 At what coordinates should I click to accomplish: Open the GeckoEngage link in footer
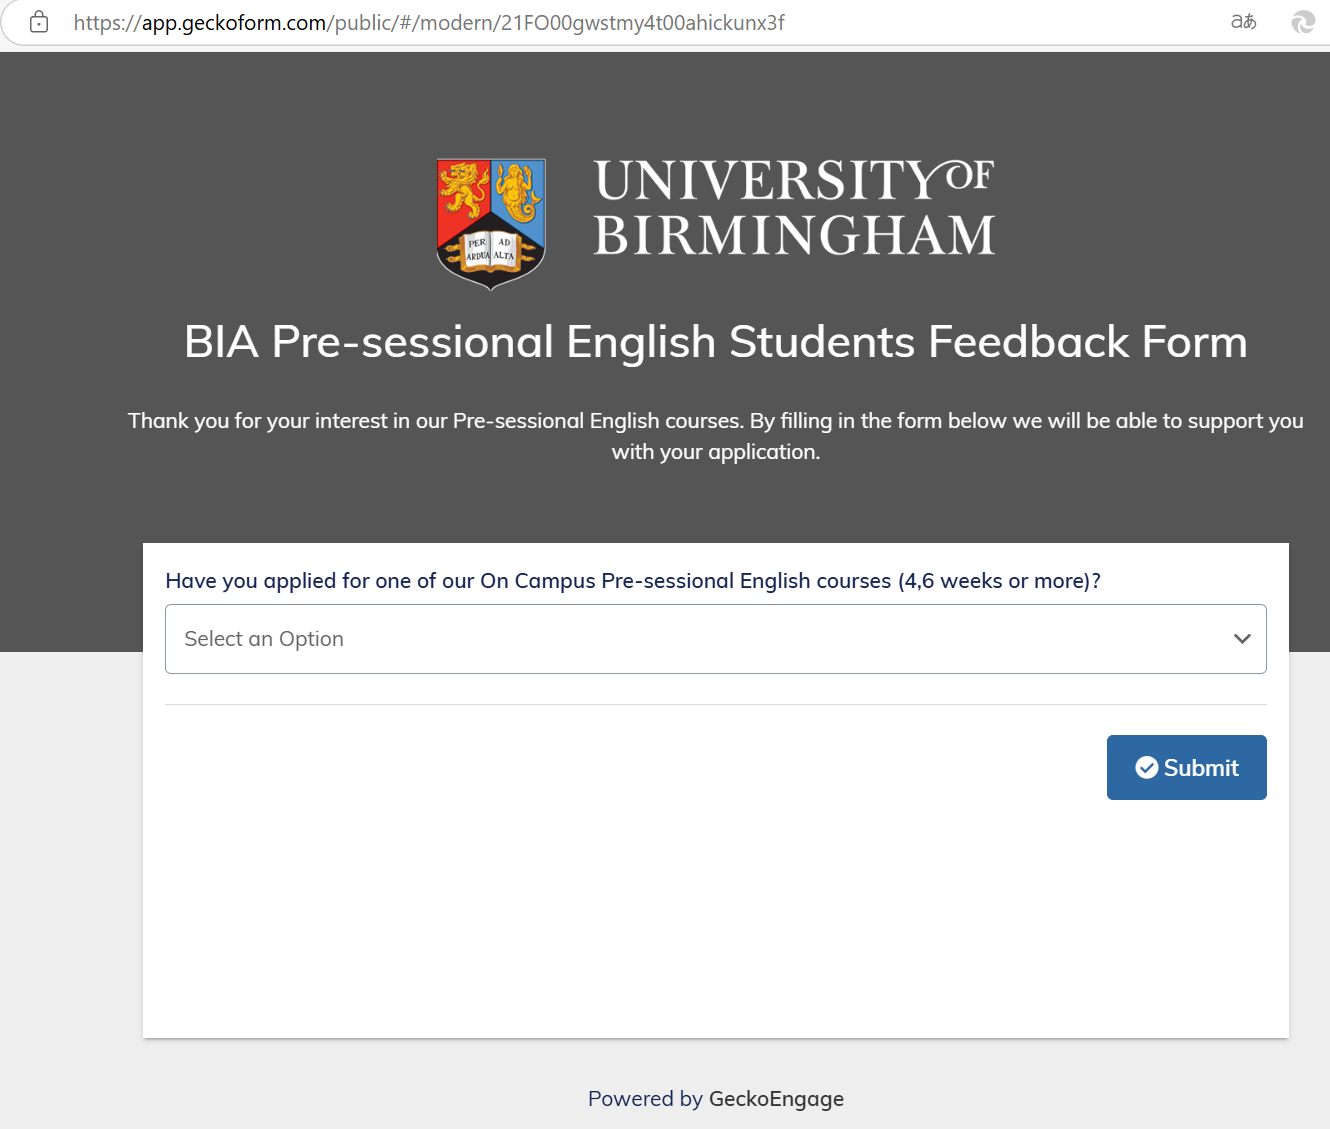[x=776, y=1099]
